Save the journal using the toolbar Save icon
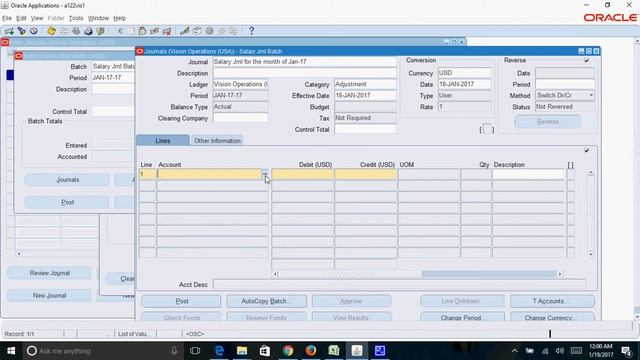The image size is (640, 360). [x=51, y=31]
